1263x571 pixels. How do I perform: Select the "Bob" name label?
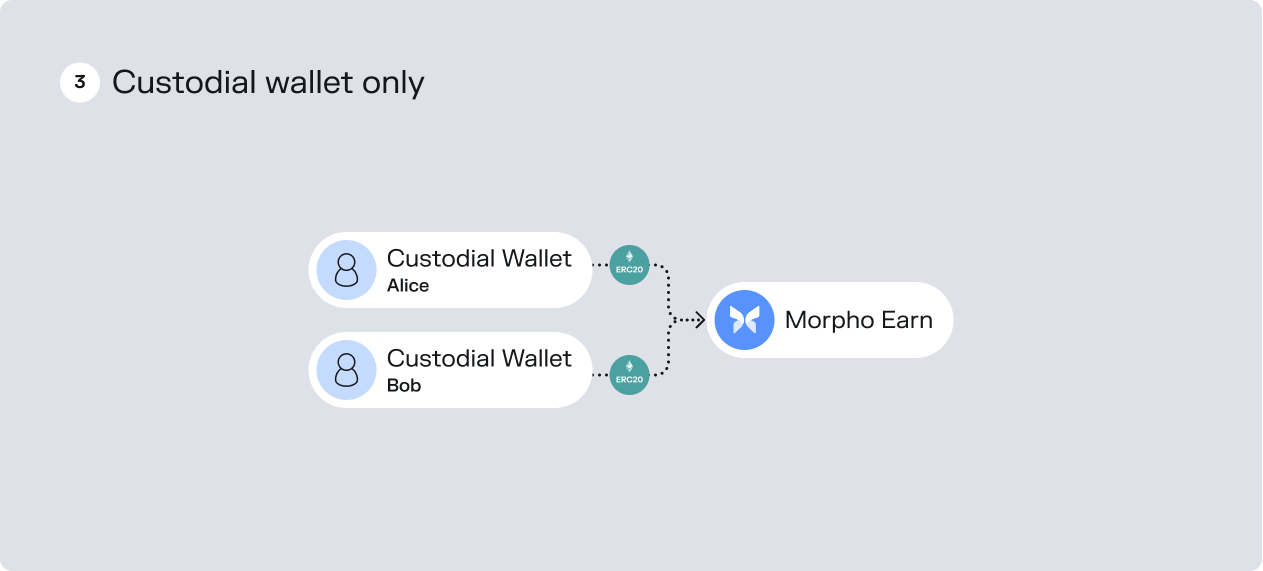[x=404, y=386]
